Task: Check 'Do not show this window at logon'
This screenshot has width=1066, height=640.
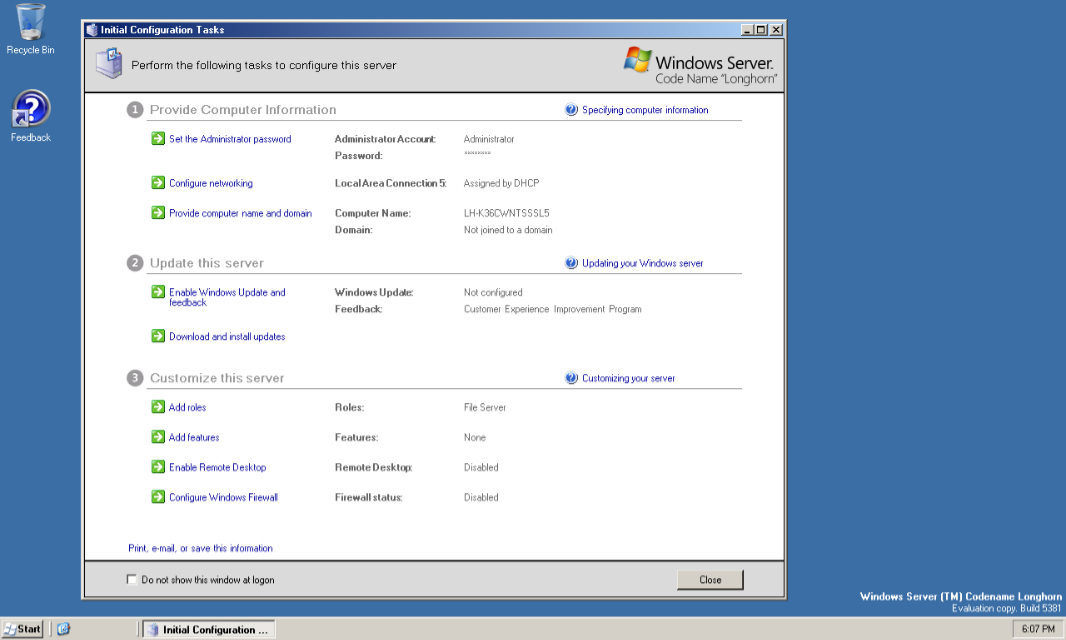Action: point(132,580)
